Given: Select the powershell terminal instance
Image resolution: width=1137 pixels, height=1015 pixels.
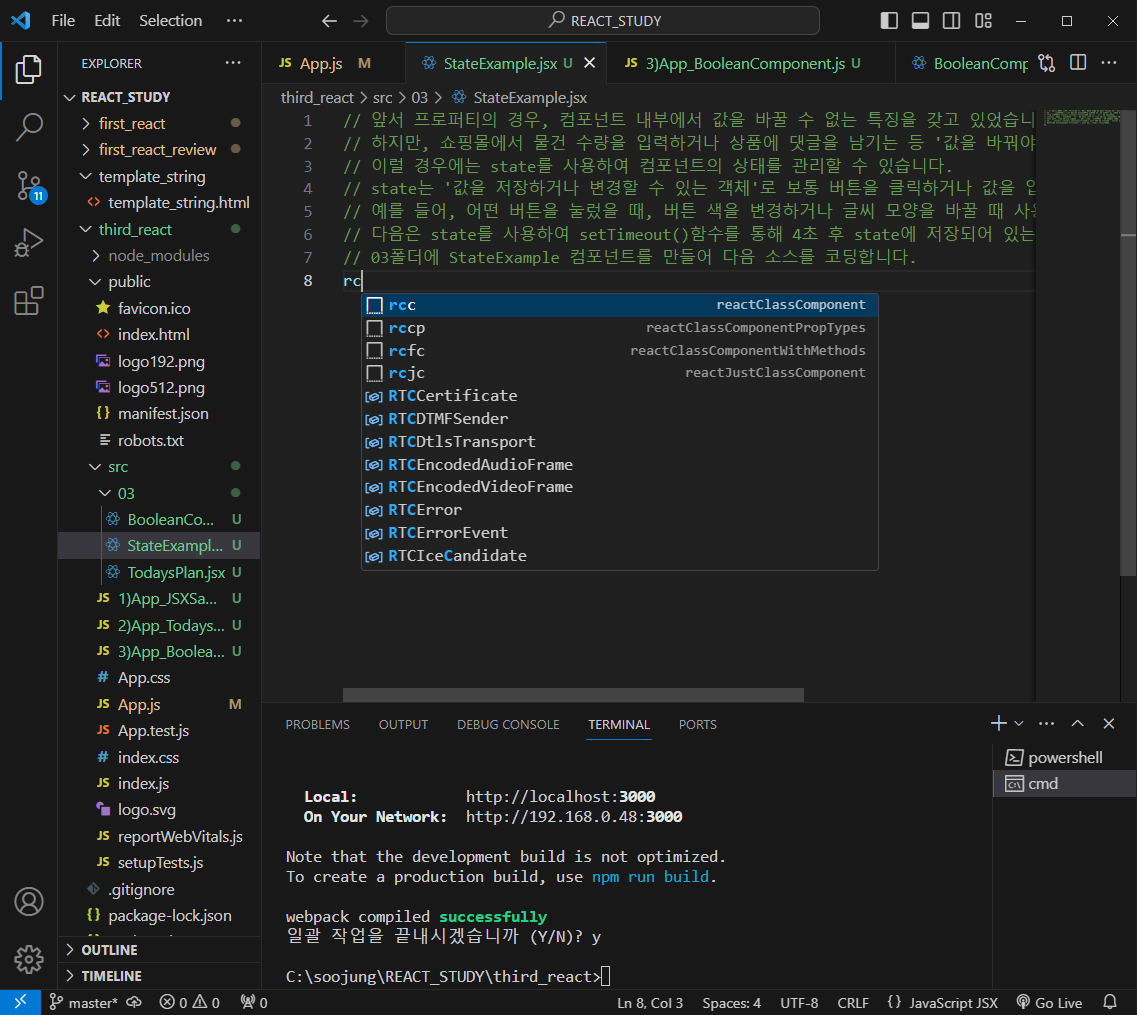Looking at the screenshot, I should (x=1064, y=758).
